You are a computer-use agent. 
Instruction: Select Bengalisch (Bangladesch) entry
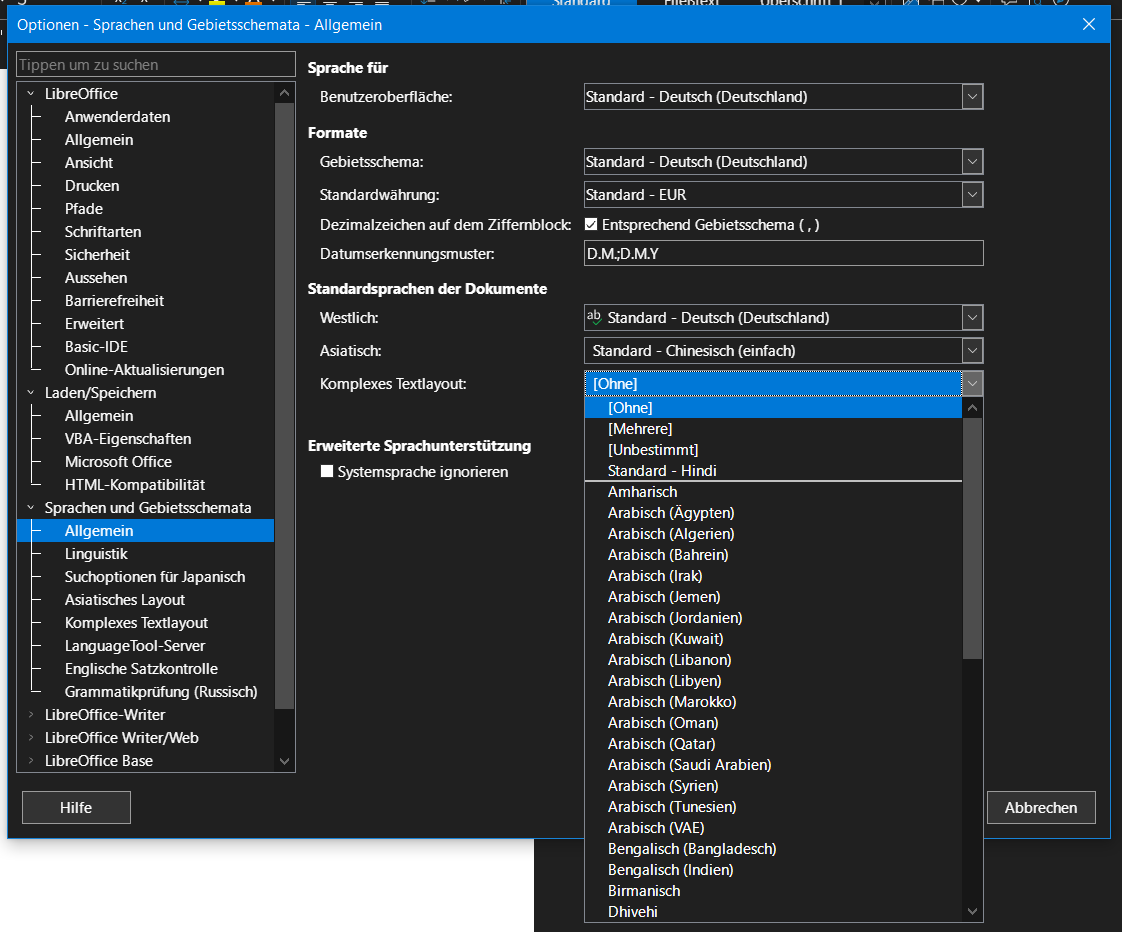[x=774, y=849]
